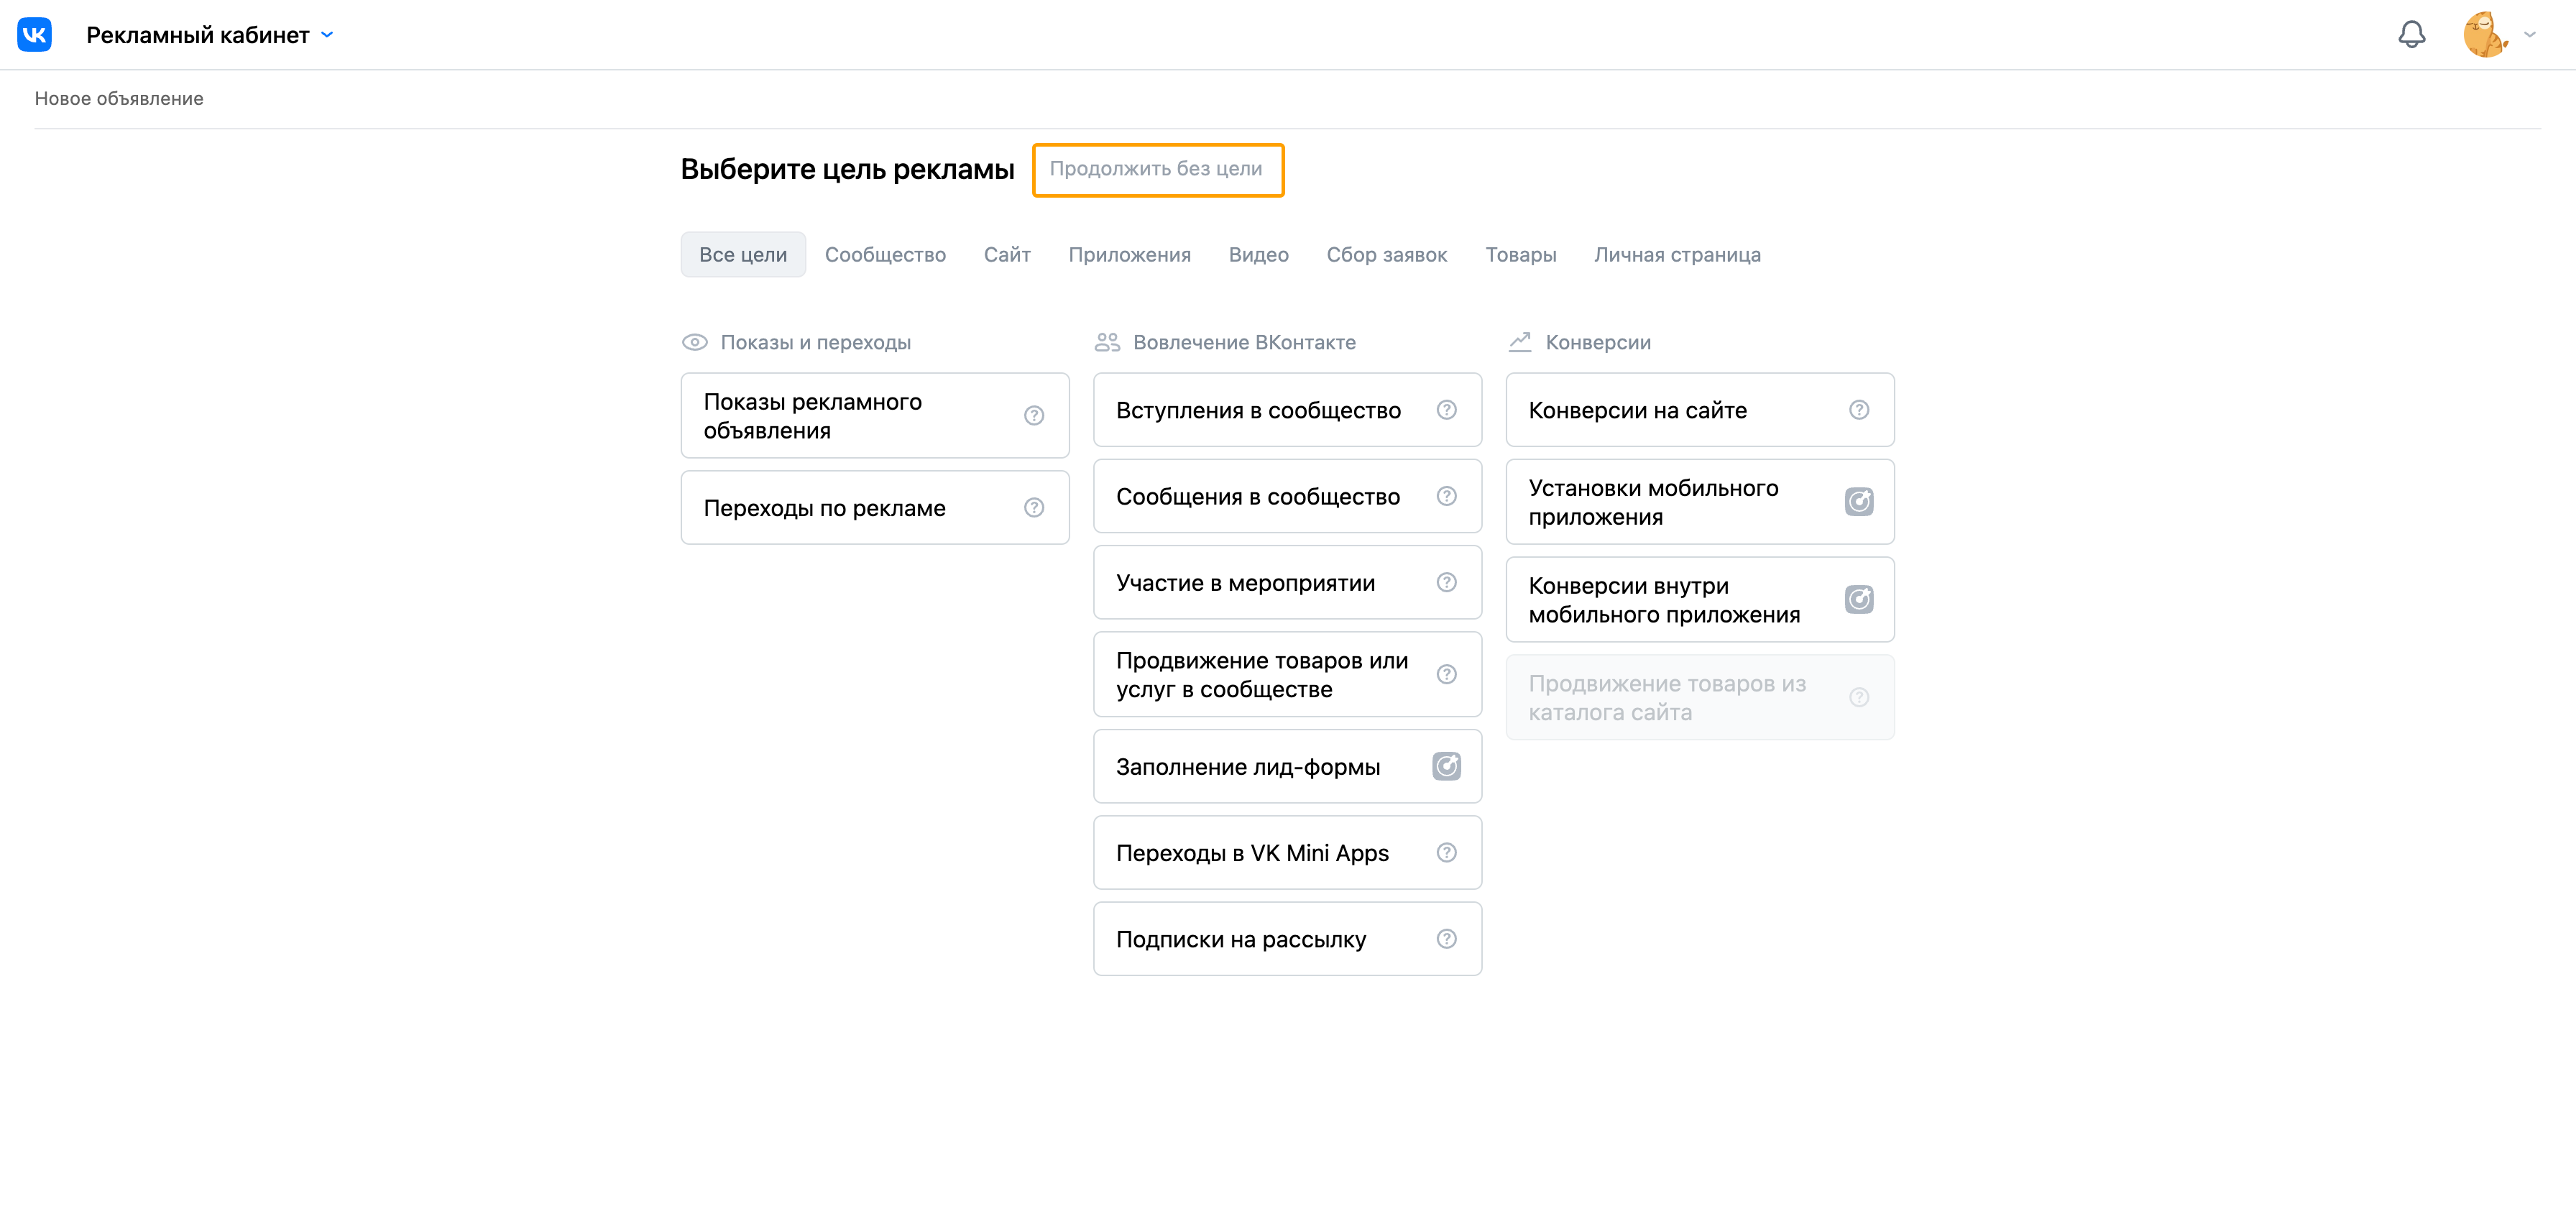Switch to the Сайт tab
2576x1232 pixels.
click(1007, 255)
